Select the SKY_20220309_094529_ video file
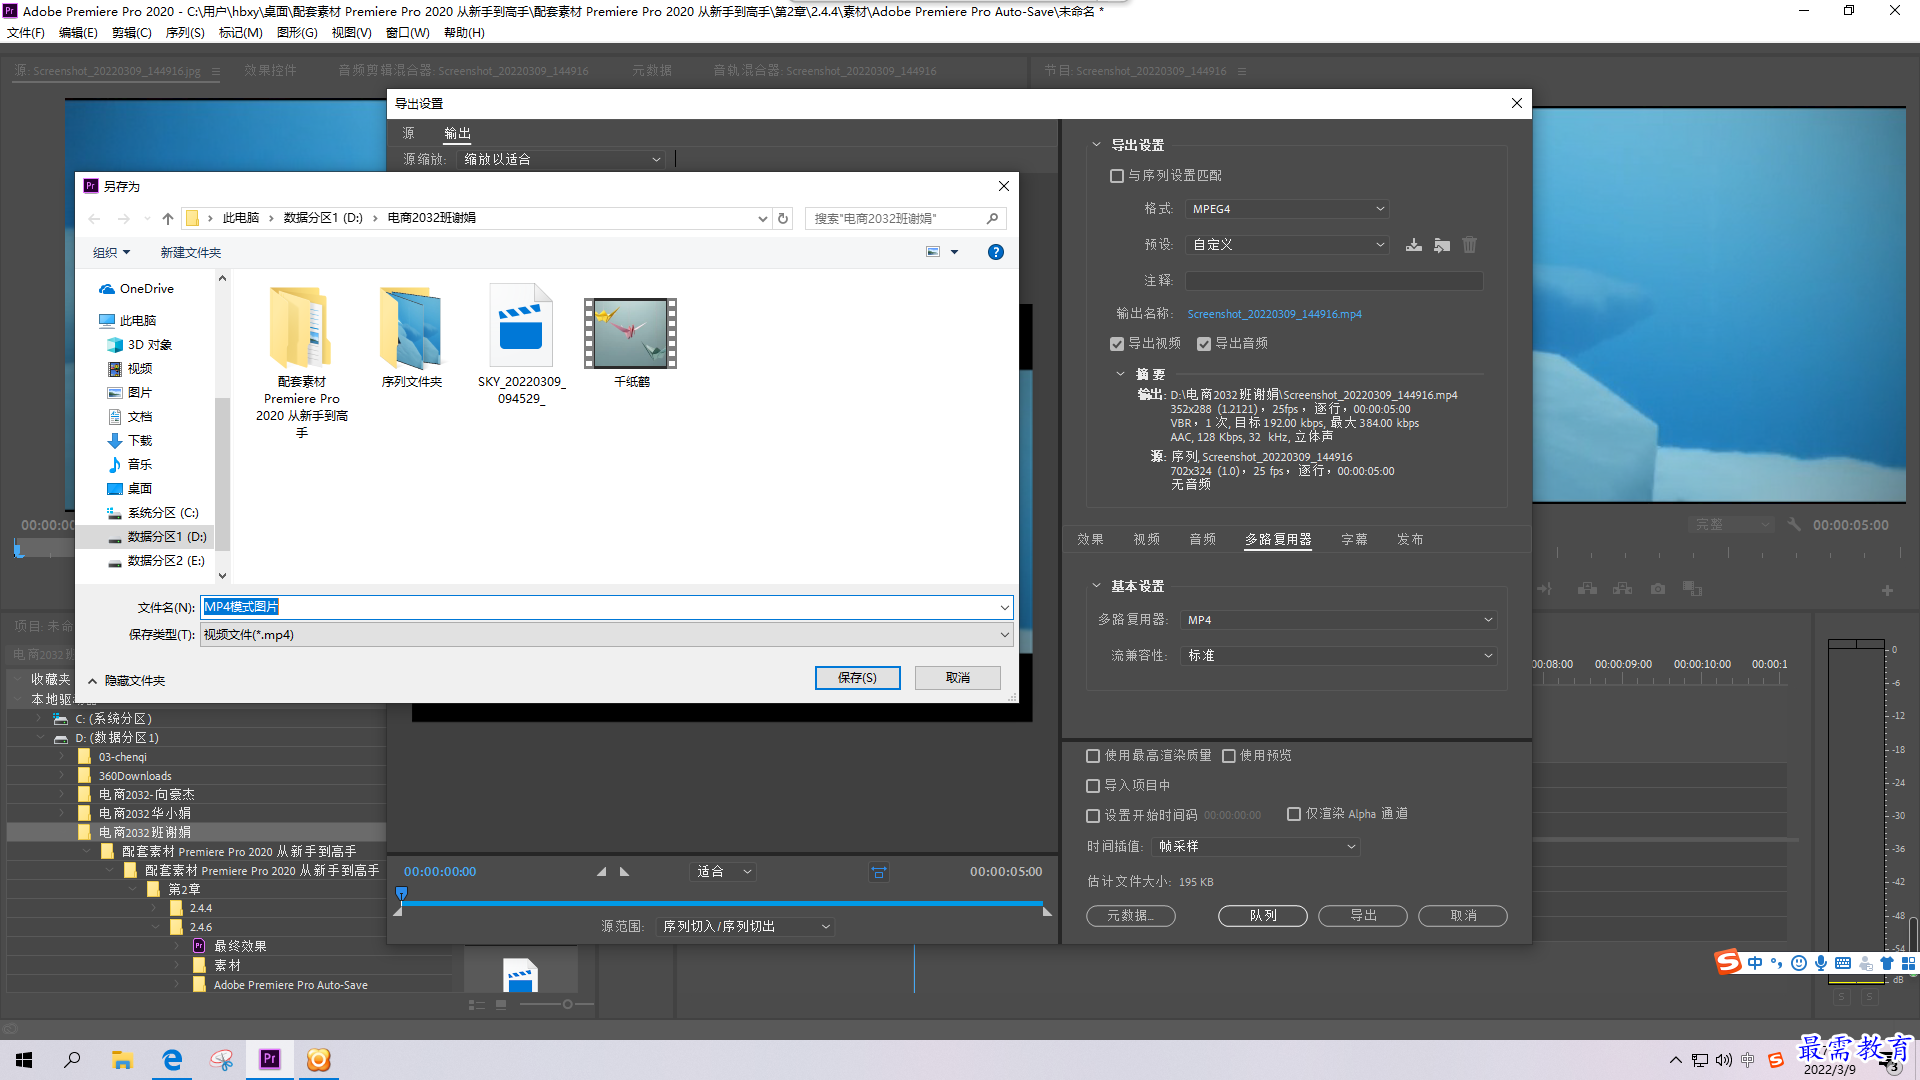 [x=521, y=345]
